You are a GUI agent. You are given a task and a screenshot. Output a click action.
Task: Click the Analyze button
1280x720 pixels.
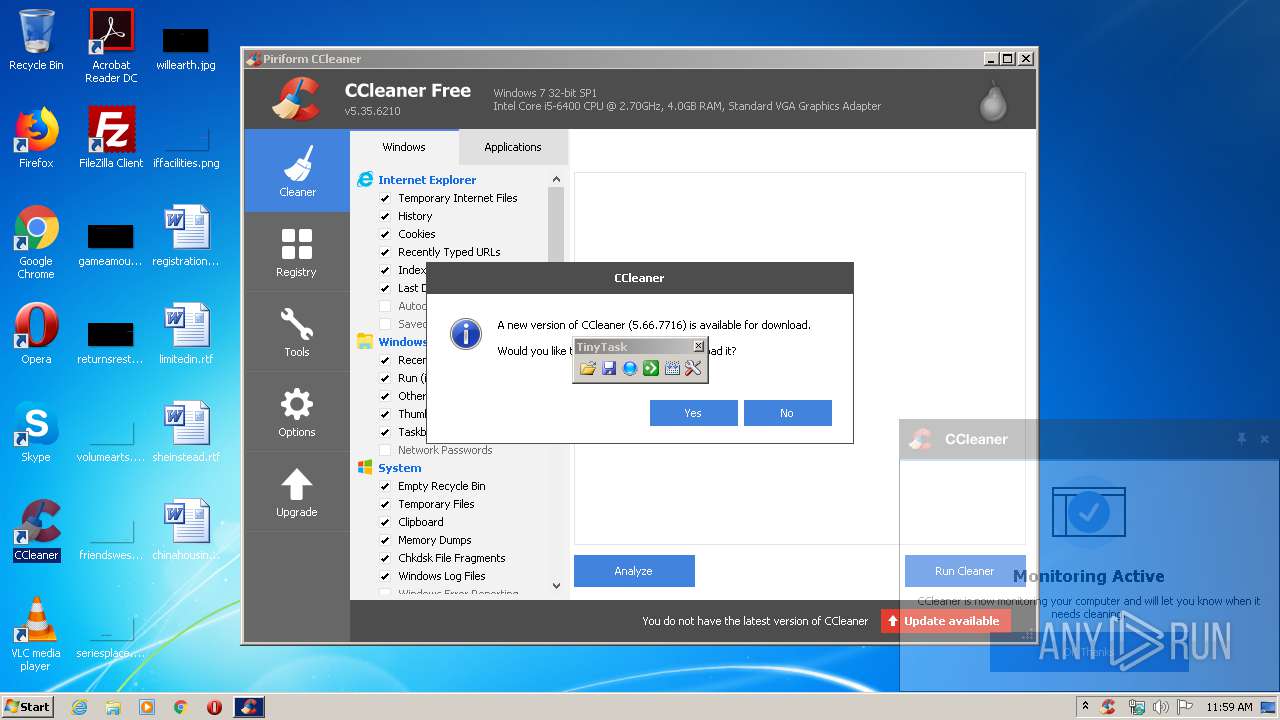click(x=634, y=571)
